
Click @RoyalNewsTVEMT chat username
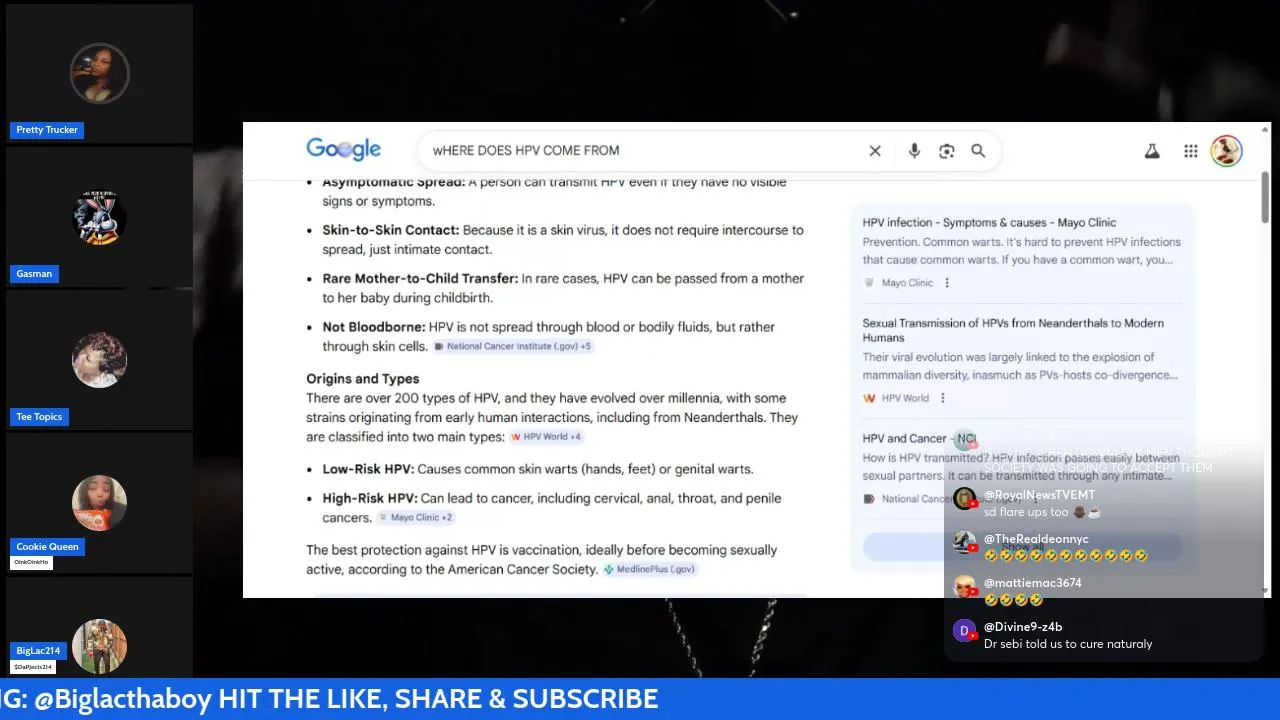click(1039, 495)
